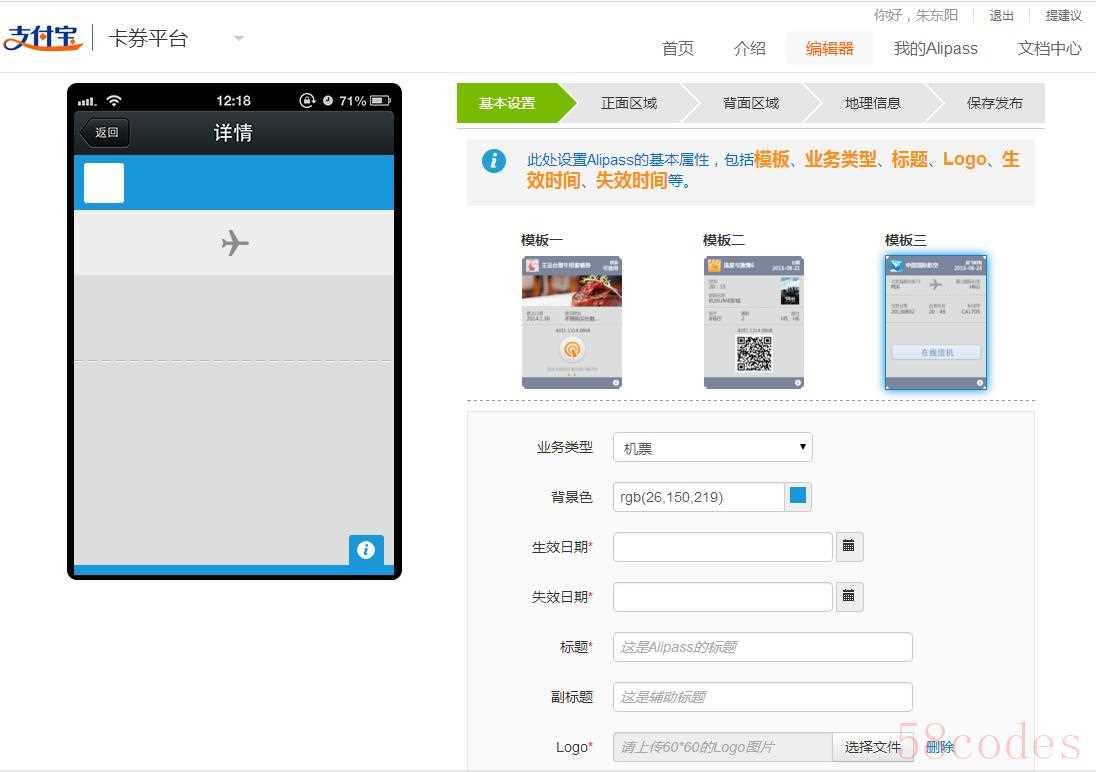The height and width of the screenshot is (772, 1096).
Task: Click the Logo file path field
Action: pos(723,747)
